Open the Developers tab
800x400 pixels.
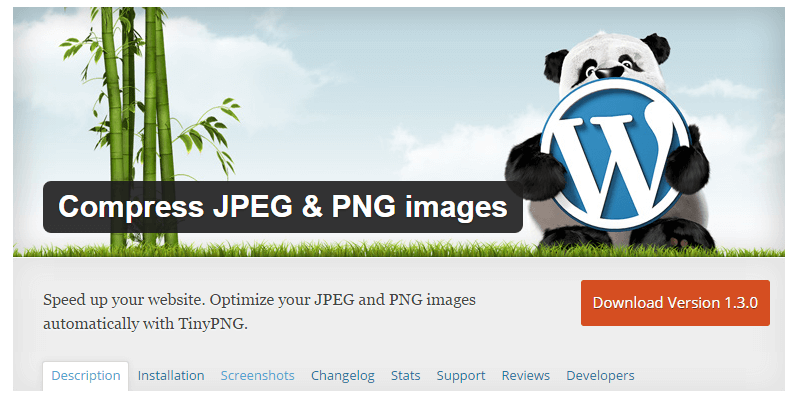click(601, 376)
